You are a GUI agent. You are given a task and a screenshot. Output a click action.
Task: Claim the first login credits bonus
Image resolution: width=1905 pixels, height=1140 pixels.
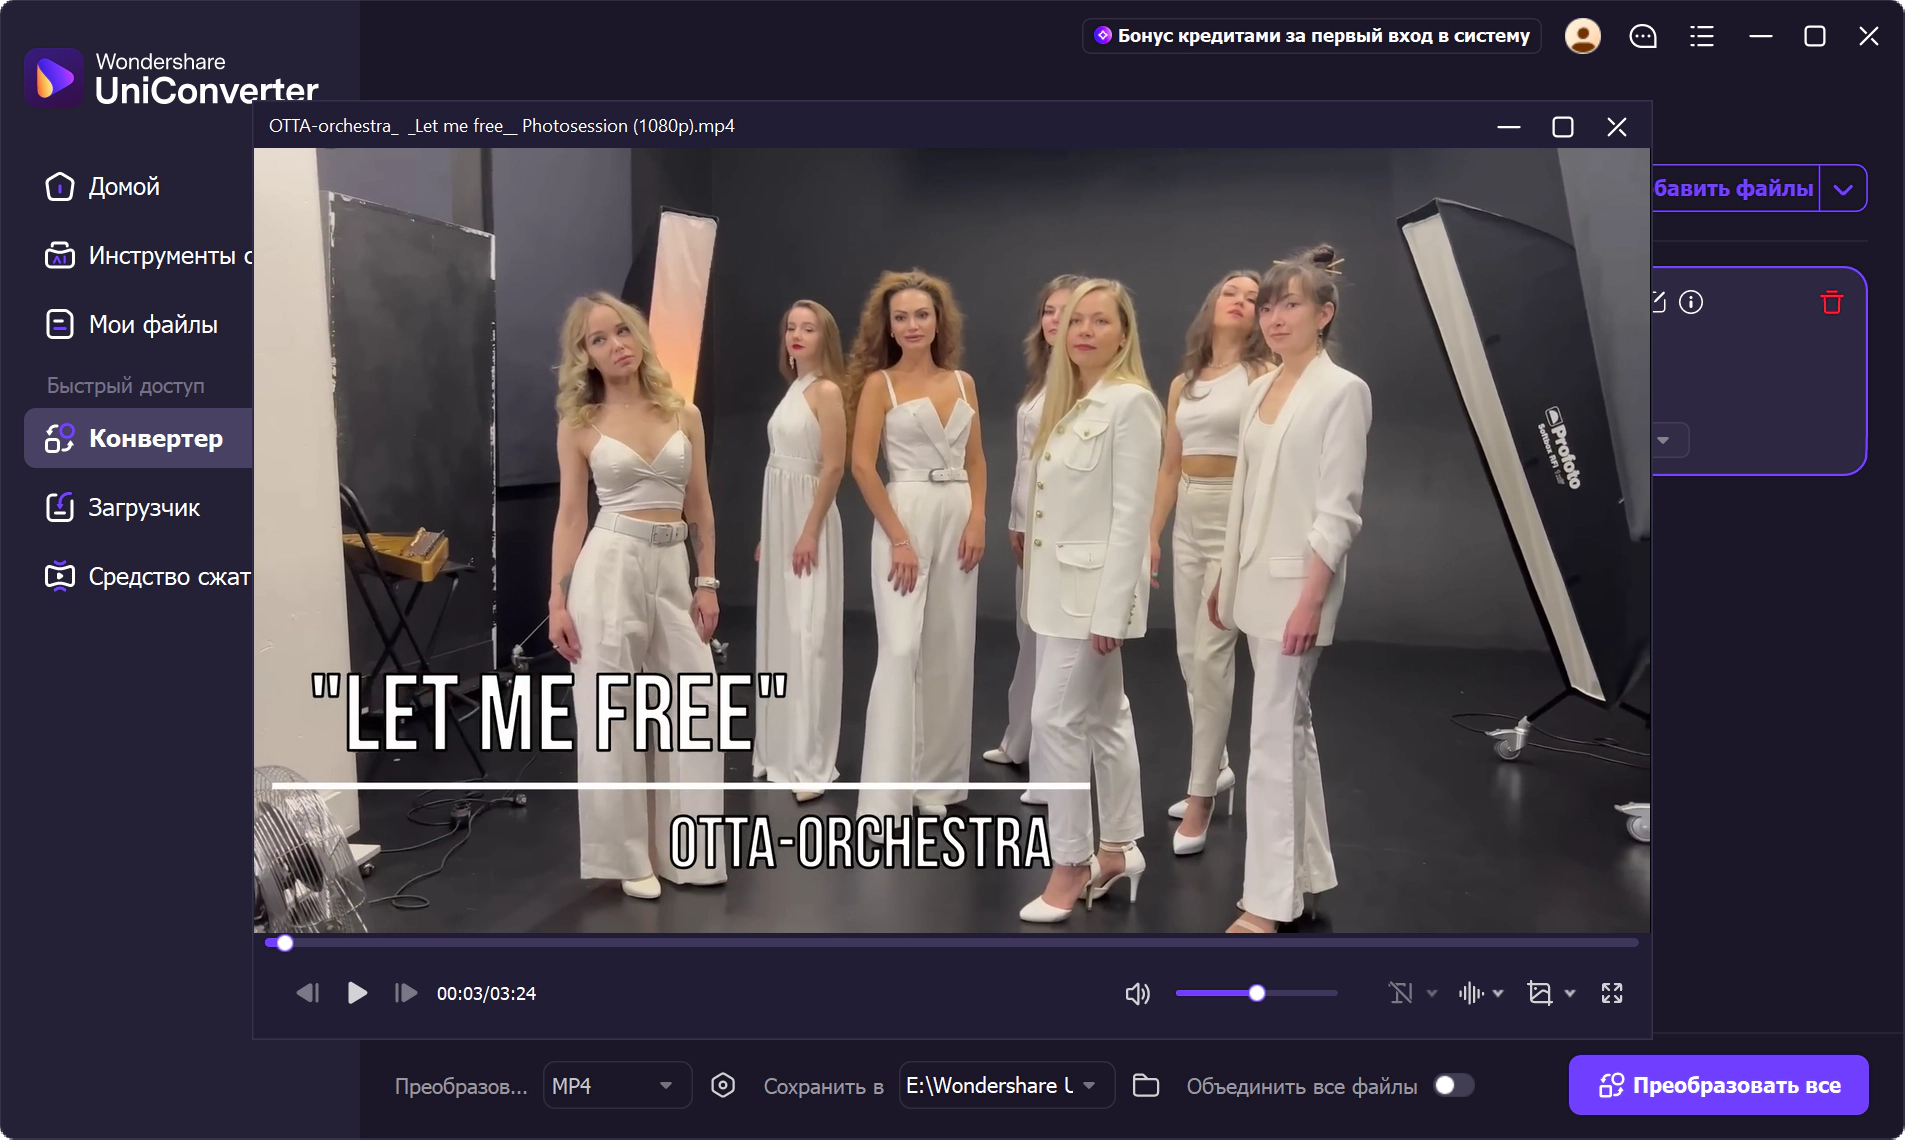pyautogui.click(x=1311, y=36)
